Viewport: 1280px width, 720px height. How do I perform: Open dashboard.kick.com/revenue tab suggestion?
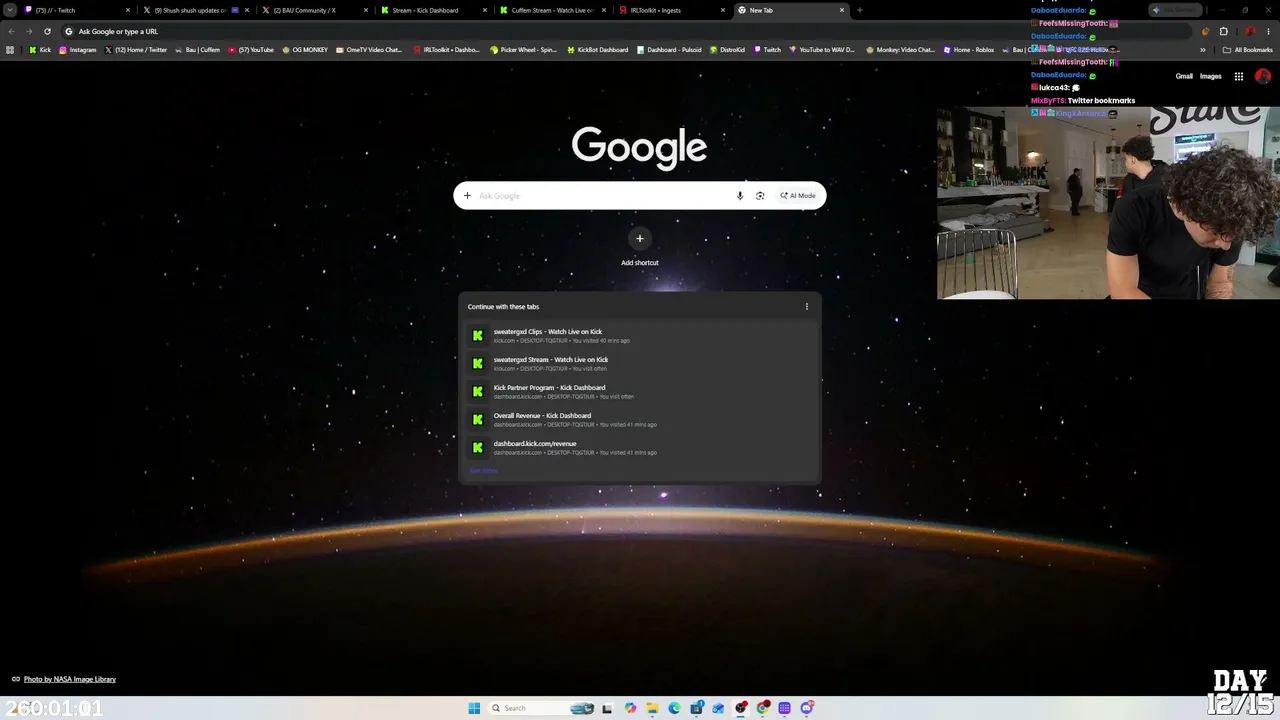tap(640, 448)
